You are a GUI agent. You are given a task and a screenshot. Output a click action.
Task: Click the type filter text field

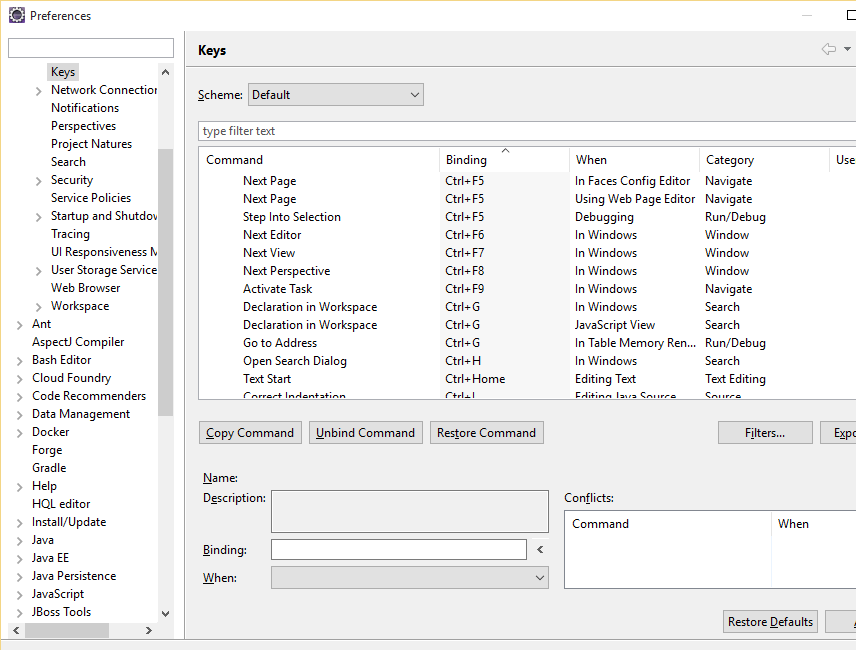(350, 130)
